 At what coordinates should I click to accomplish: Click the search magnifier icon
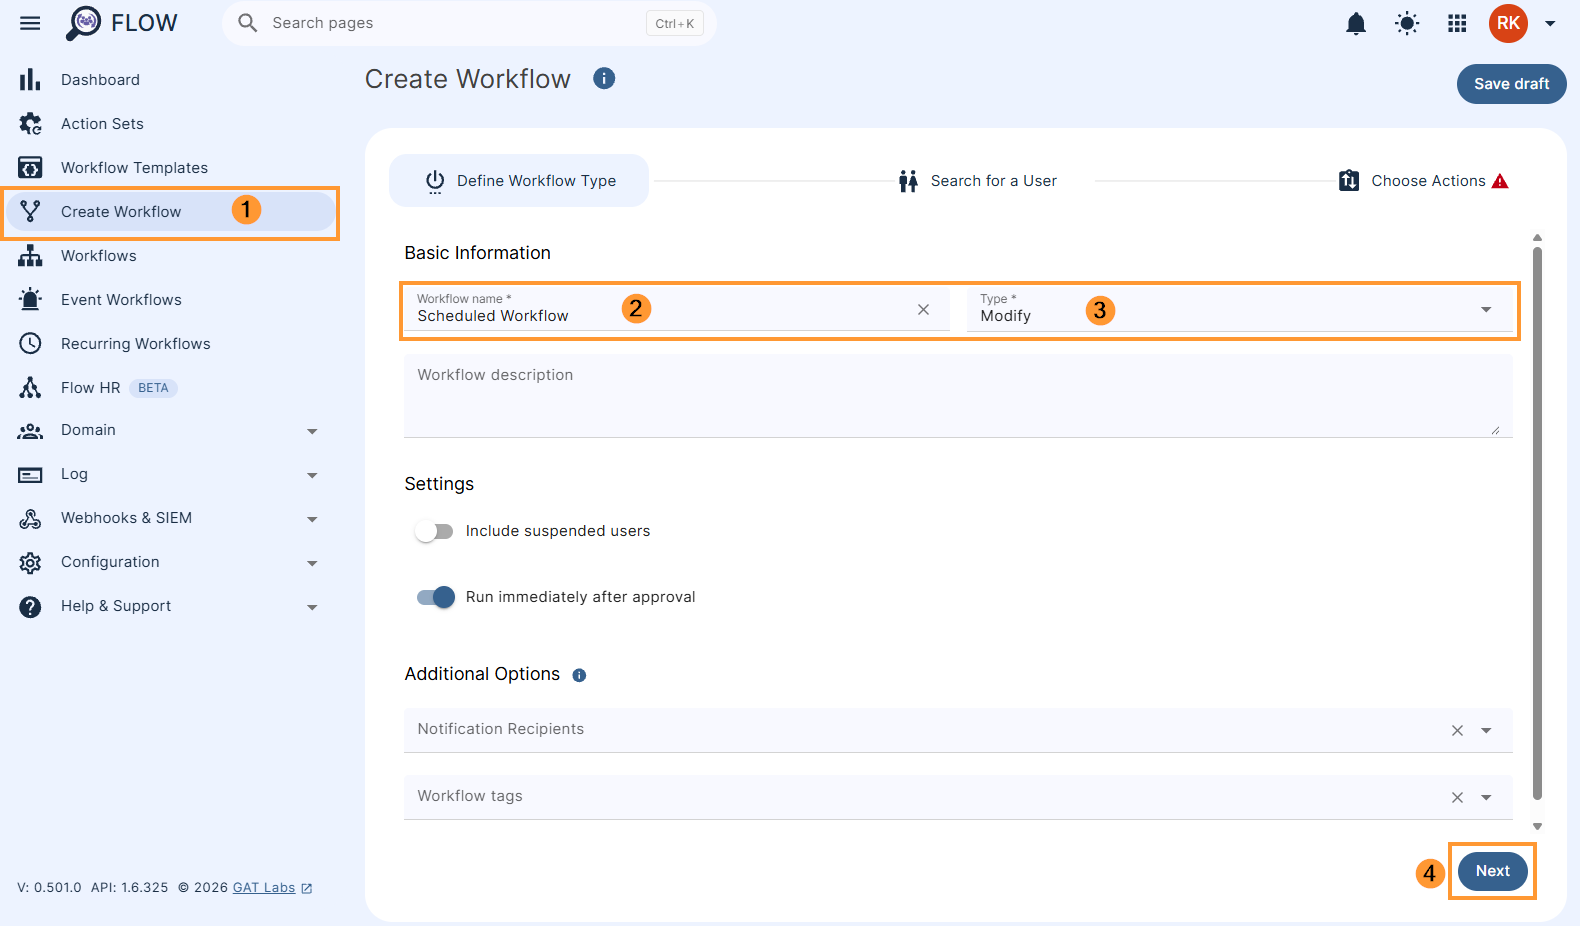248,23
